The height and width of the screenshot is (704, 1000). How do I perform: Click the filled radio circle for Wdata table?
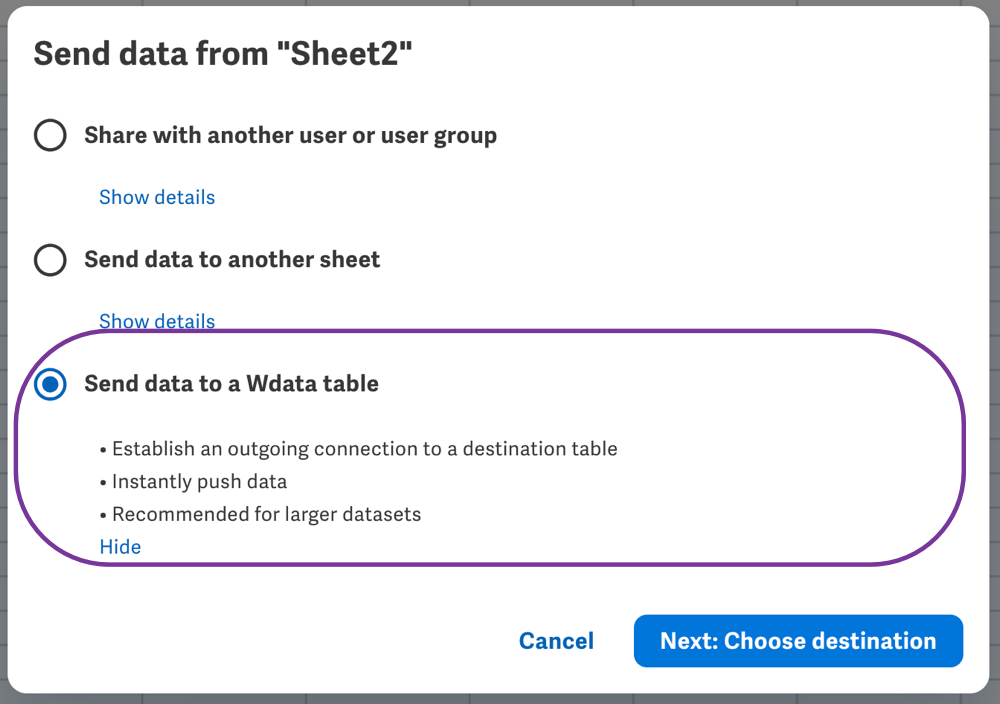[50, 384]
